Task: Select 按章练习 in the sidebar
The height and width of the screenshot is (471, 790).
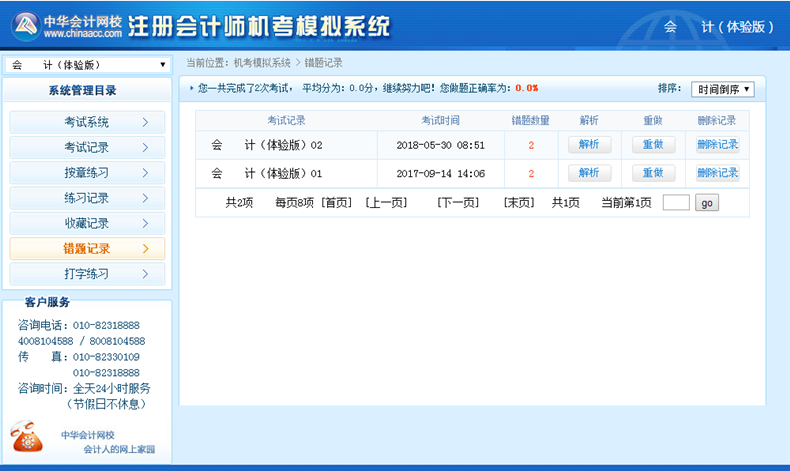Action: click(86, 173)
